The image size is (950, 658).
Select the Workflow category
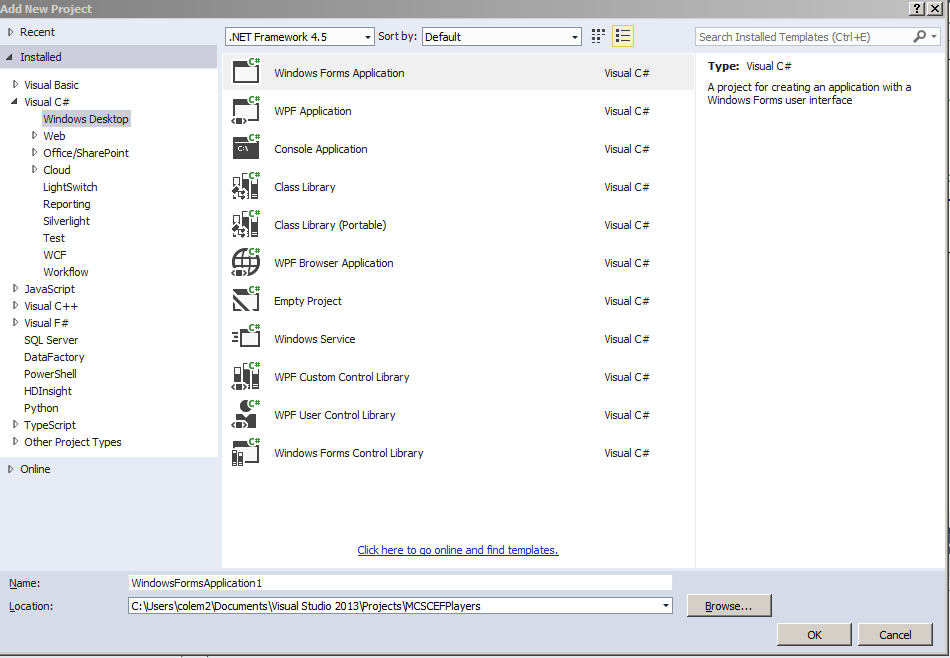pos(66,272)
